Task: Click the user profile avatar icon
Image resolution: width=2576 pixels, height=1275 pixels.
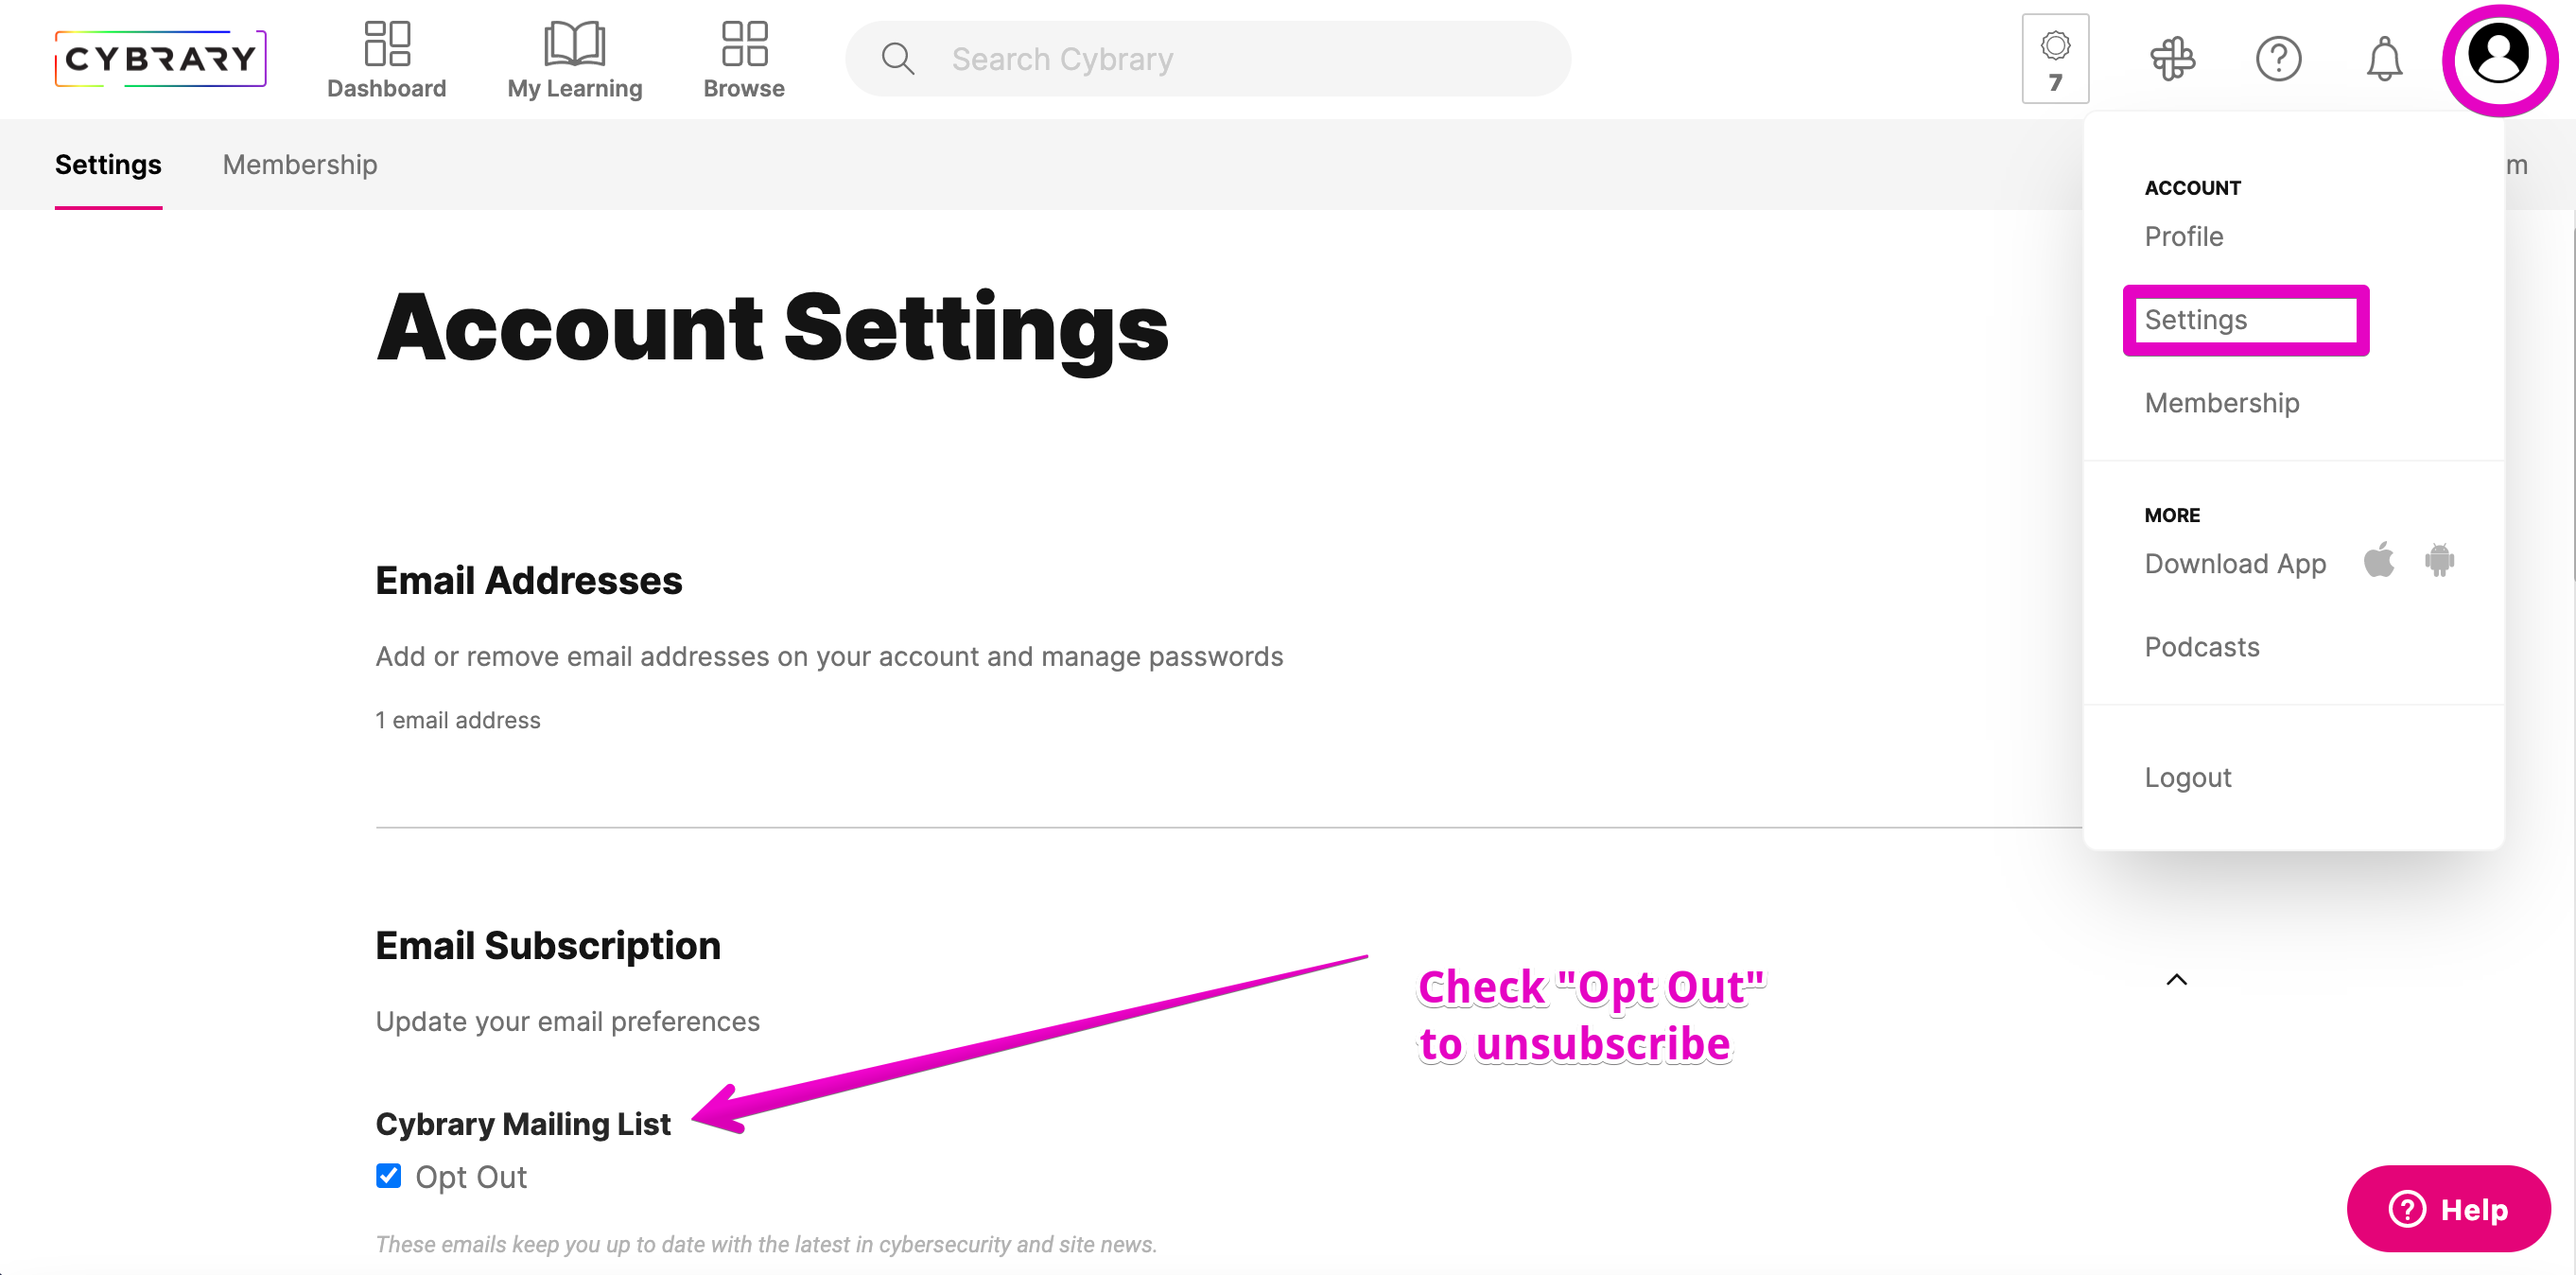Action: 2499,56
